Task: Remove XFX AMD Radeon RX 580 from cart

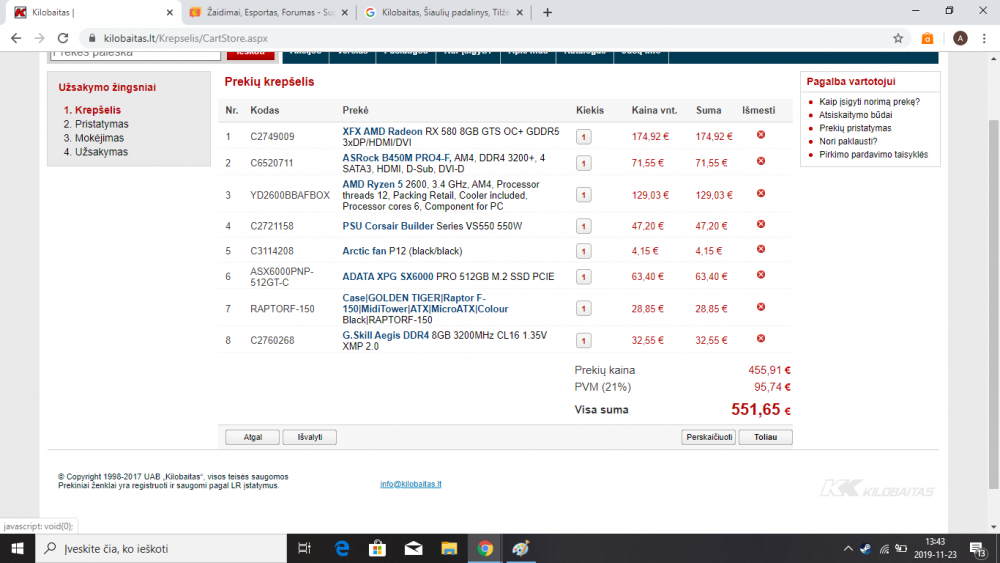Action: [x=761, y=135]
